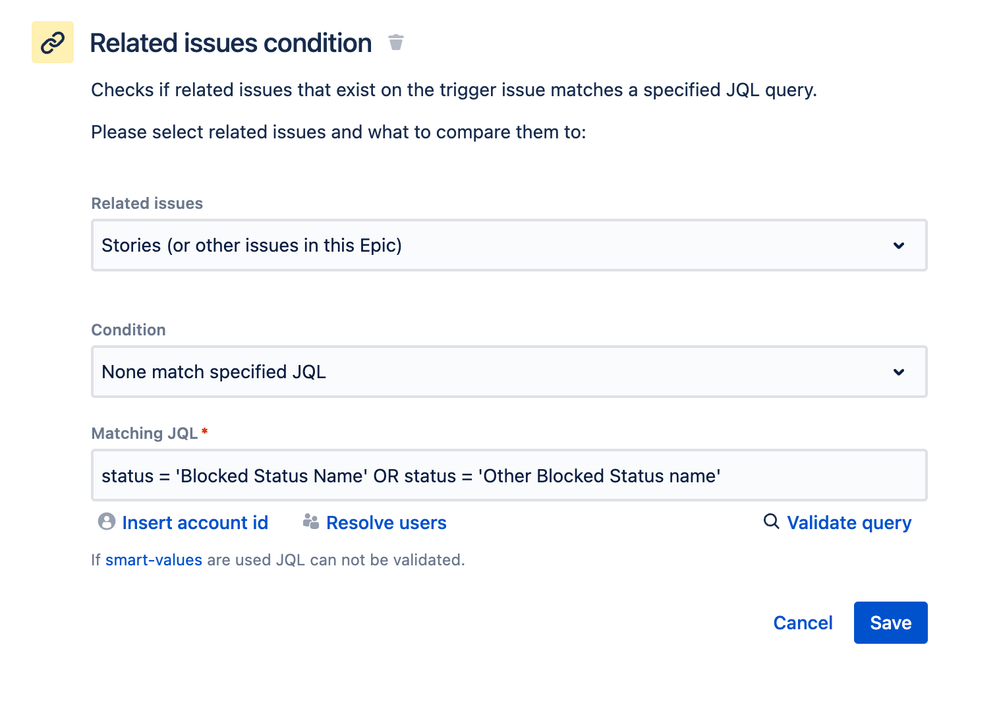Click the Resolve users link

coord(386,523)
